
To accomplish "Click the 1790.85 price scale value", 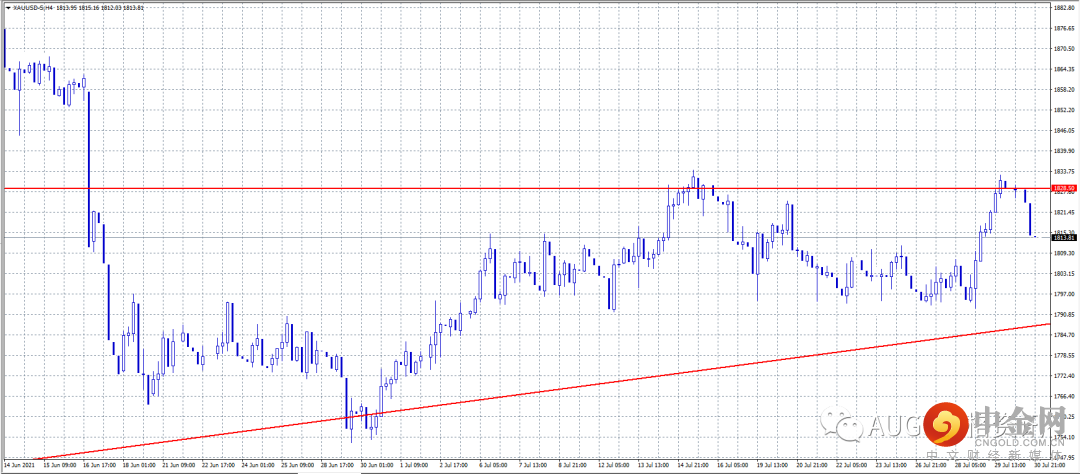I will (1065, 315).
